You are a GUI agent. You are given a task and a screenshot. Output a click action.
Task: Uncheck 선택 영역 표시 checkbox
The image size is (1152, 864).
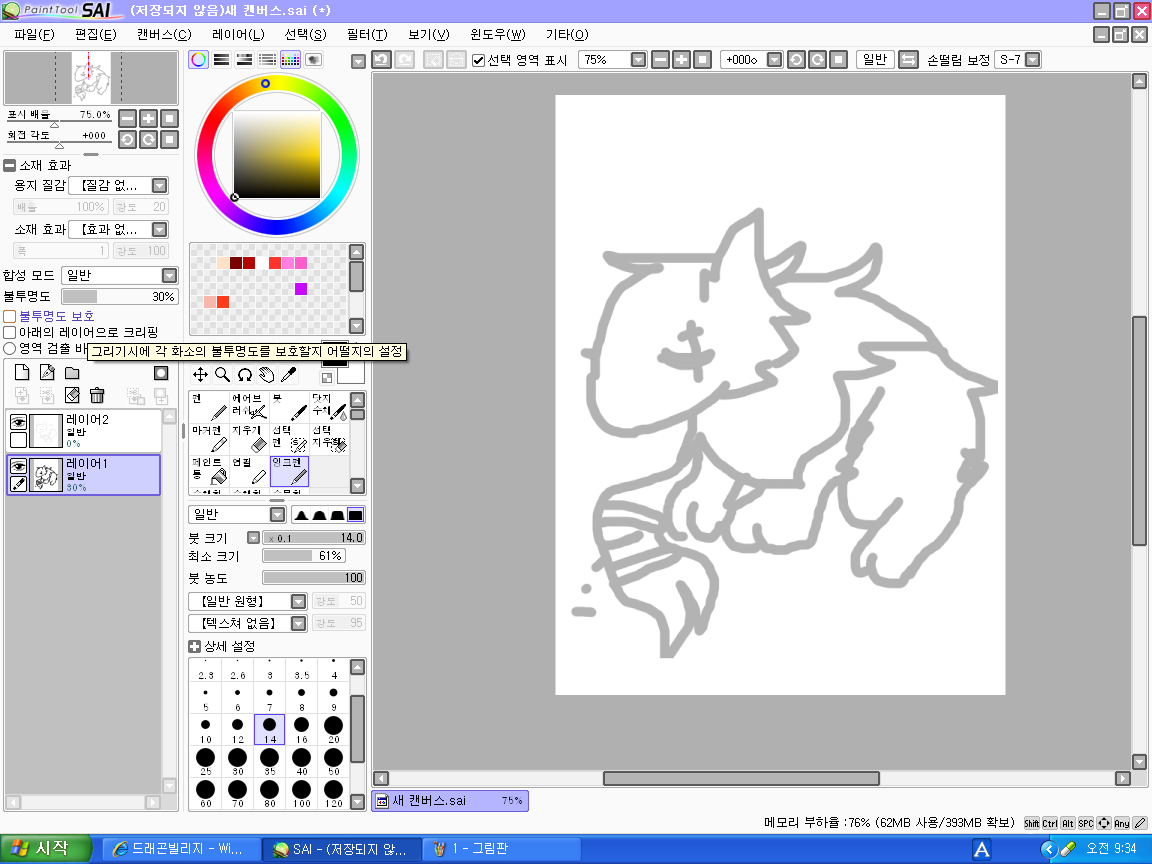478,60
